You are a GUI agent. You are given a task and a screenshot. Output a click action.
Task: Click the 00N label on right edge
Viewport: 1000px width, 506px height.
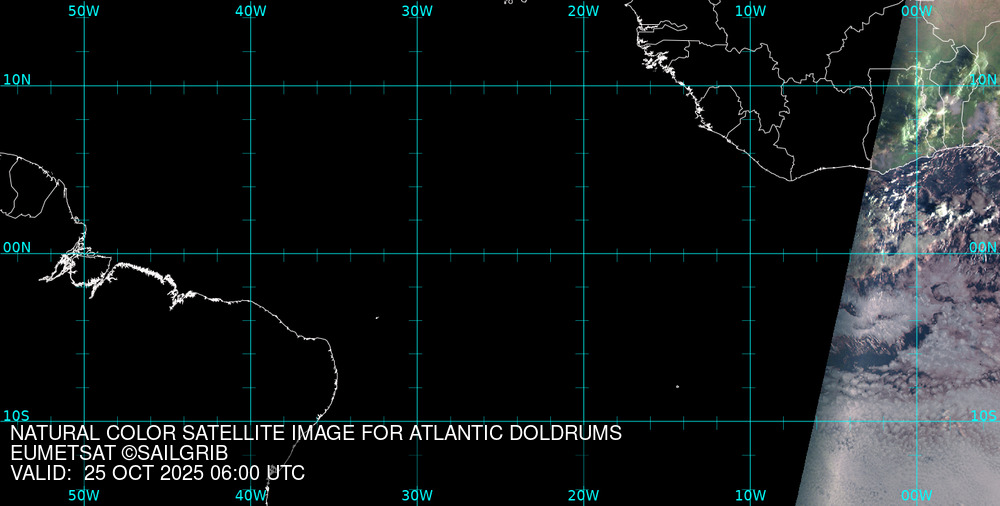[x=983, y=247]
